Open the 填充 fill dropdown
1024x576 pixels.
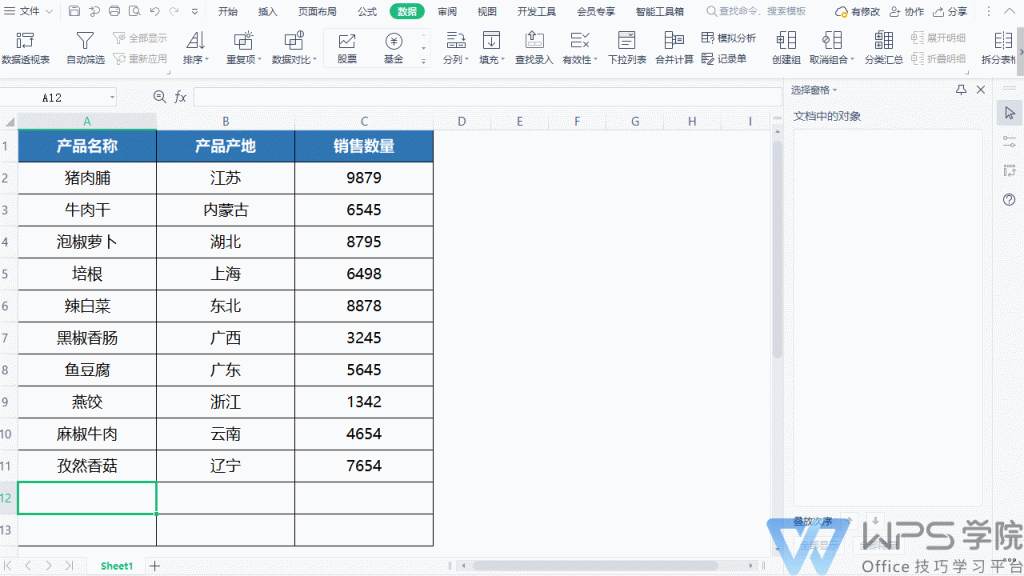[491, 48]
